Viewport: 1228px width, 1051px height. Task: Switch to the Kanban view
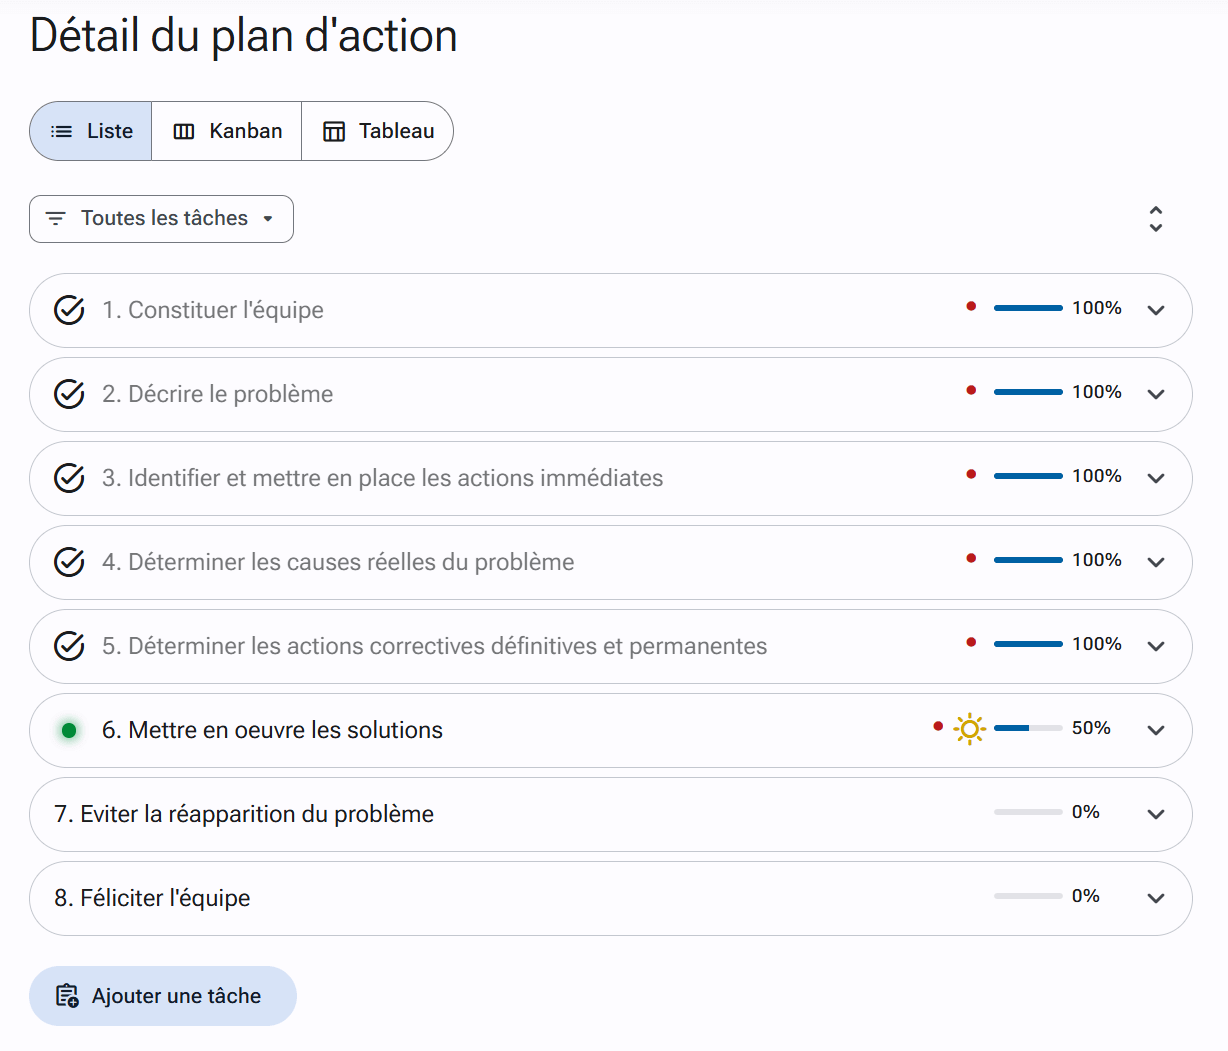(227, 131)
